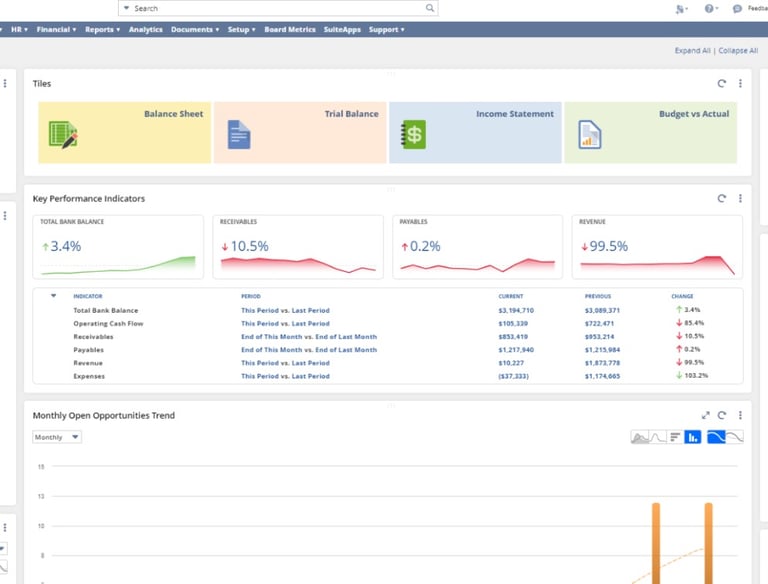
Task: Open the Total Bank Balance KPI card
Action: click(118, 247)
